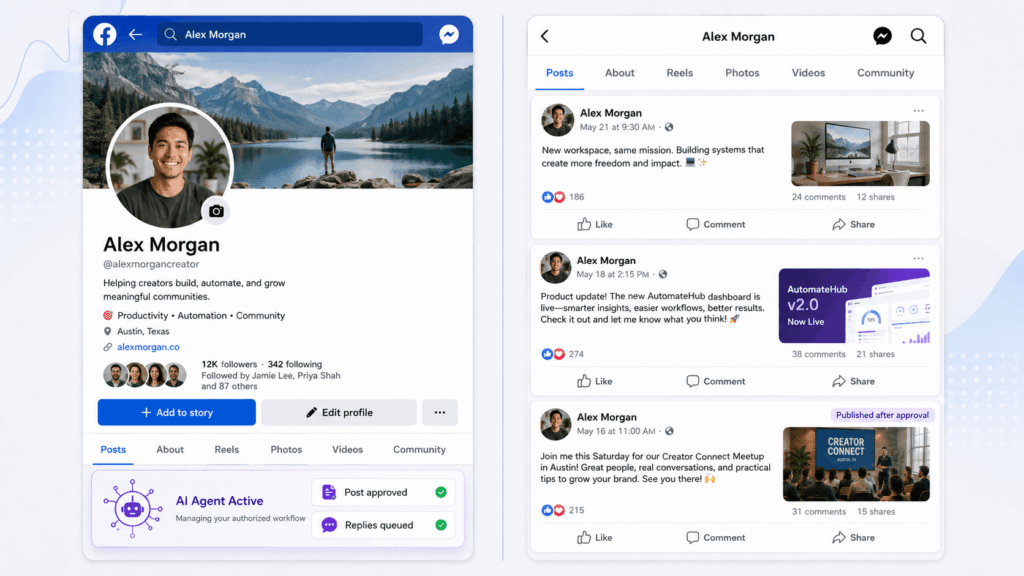1024x576 pixels.
Task: Click search icon in right panel header
Action: [x=918, y=36]
